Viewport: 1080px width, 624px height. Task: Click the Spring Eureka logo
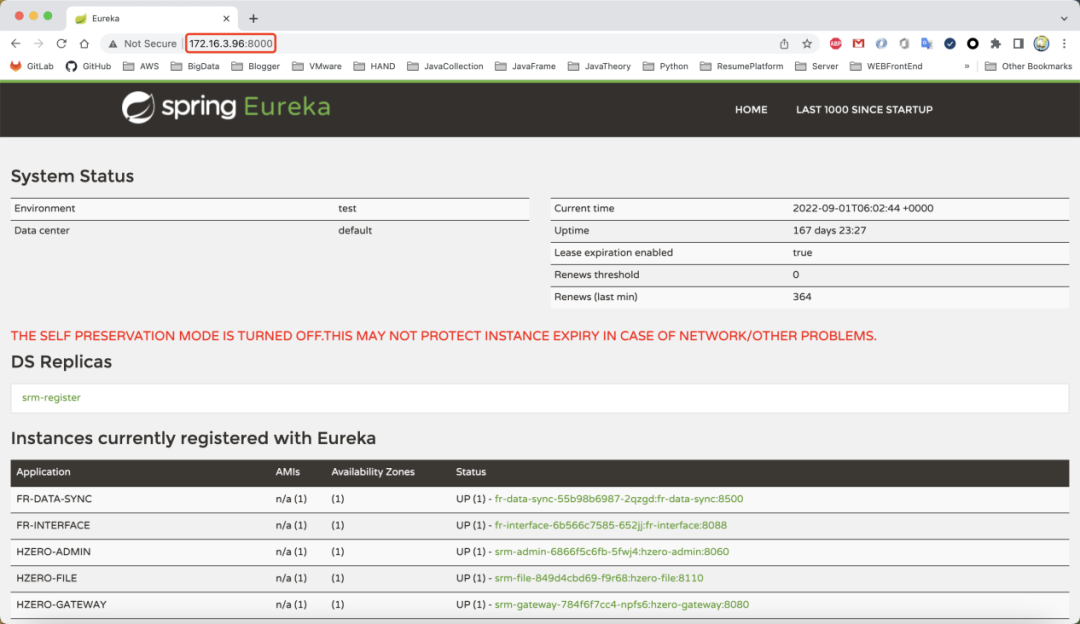(x=226, y=107)
